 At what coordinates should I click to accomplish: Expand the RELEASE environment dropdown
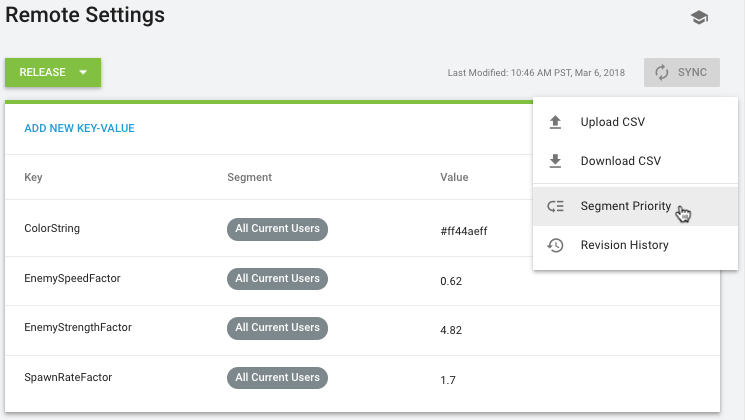coord(84,72)
